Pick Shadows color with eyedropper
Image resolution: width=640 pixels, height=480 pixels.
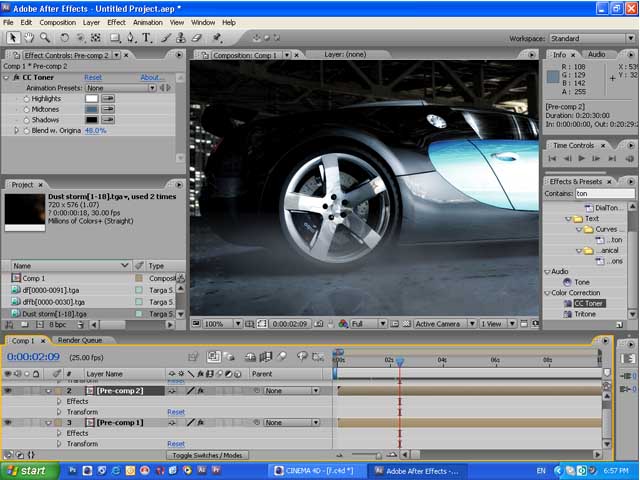click(108, 120)
